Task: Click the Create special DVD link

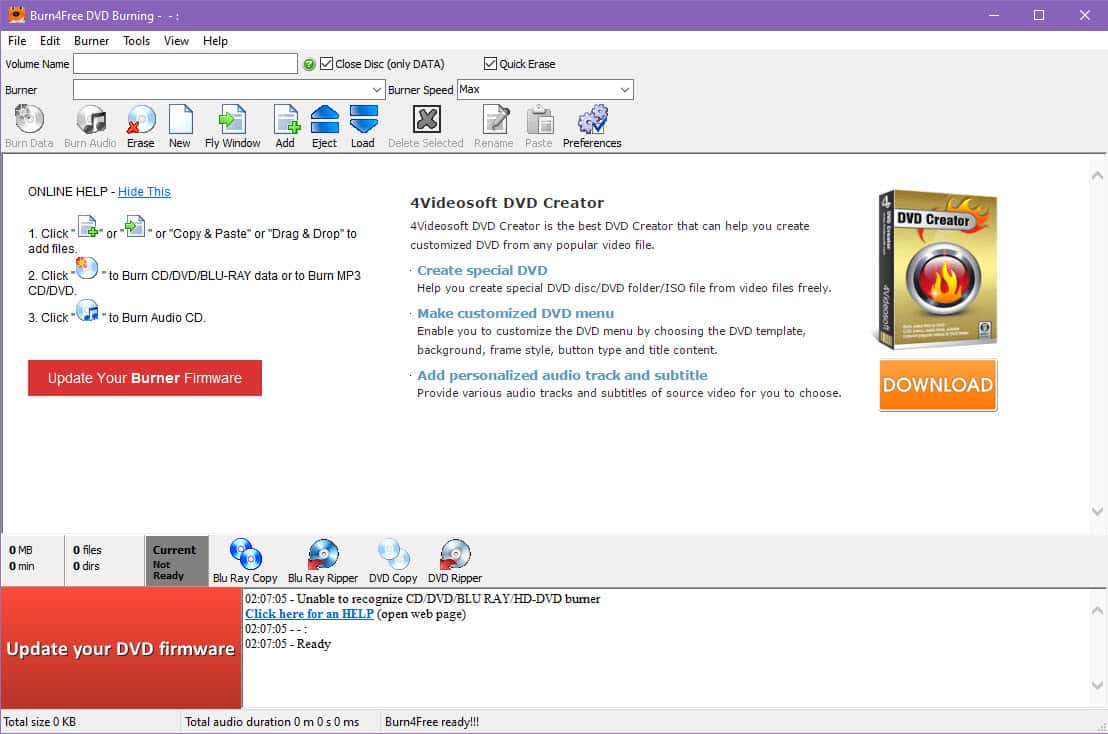Action: (x=482, y=271)
